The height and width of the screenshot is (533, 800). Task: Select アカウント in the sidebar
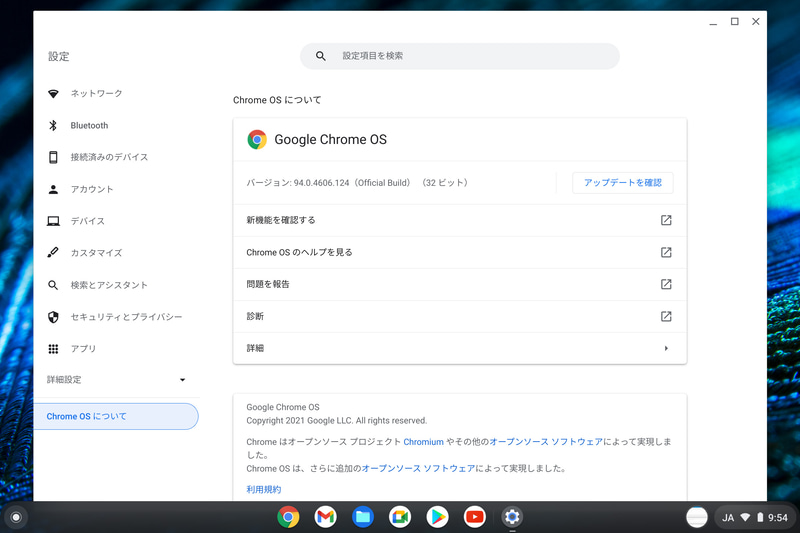pyautogui.click(x=92, y=189)
